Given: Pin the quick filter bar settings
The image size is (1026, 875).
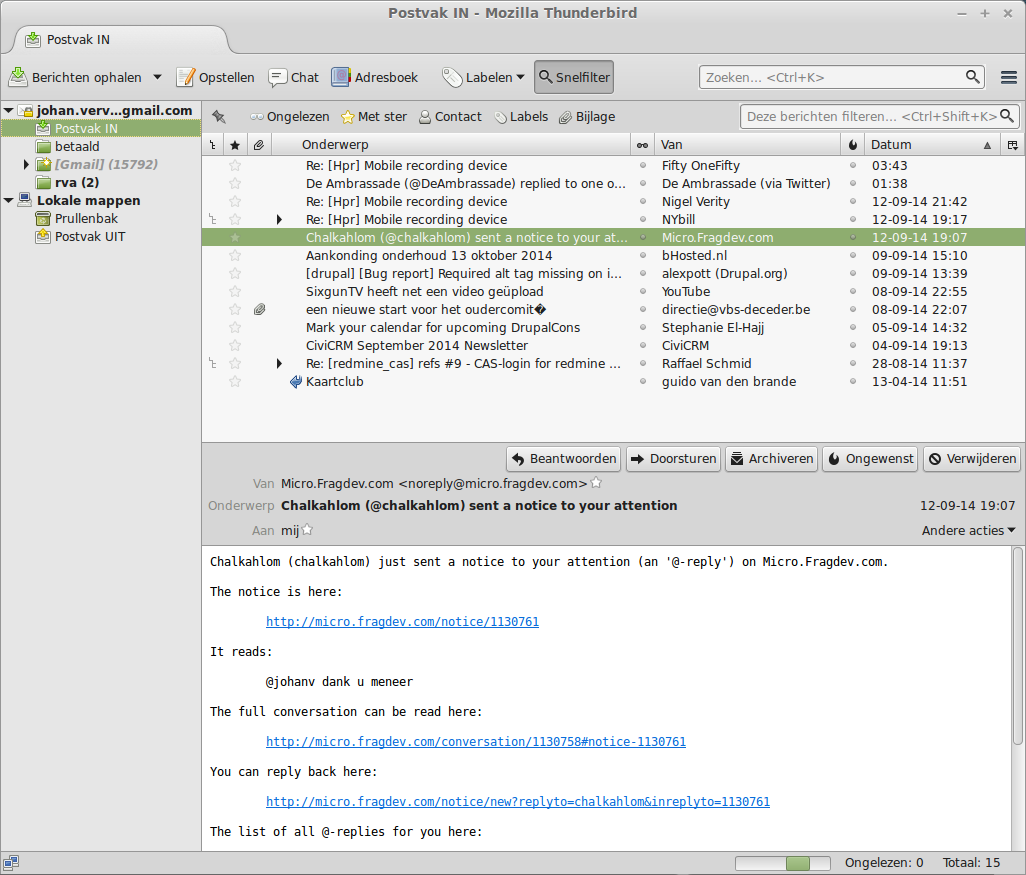Looking at the screenshot, I should (x=219, y=116).
